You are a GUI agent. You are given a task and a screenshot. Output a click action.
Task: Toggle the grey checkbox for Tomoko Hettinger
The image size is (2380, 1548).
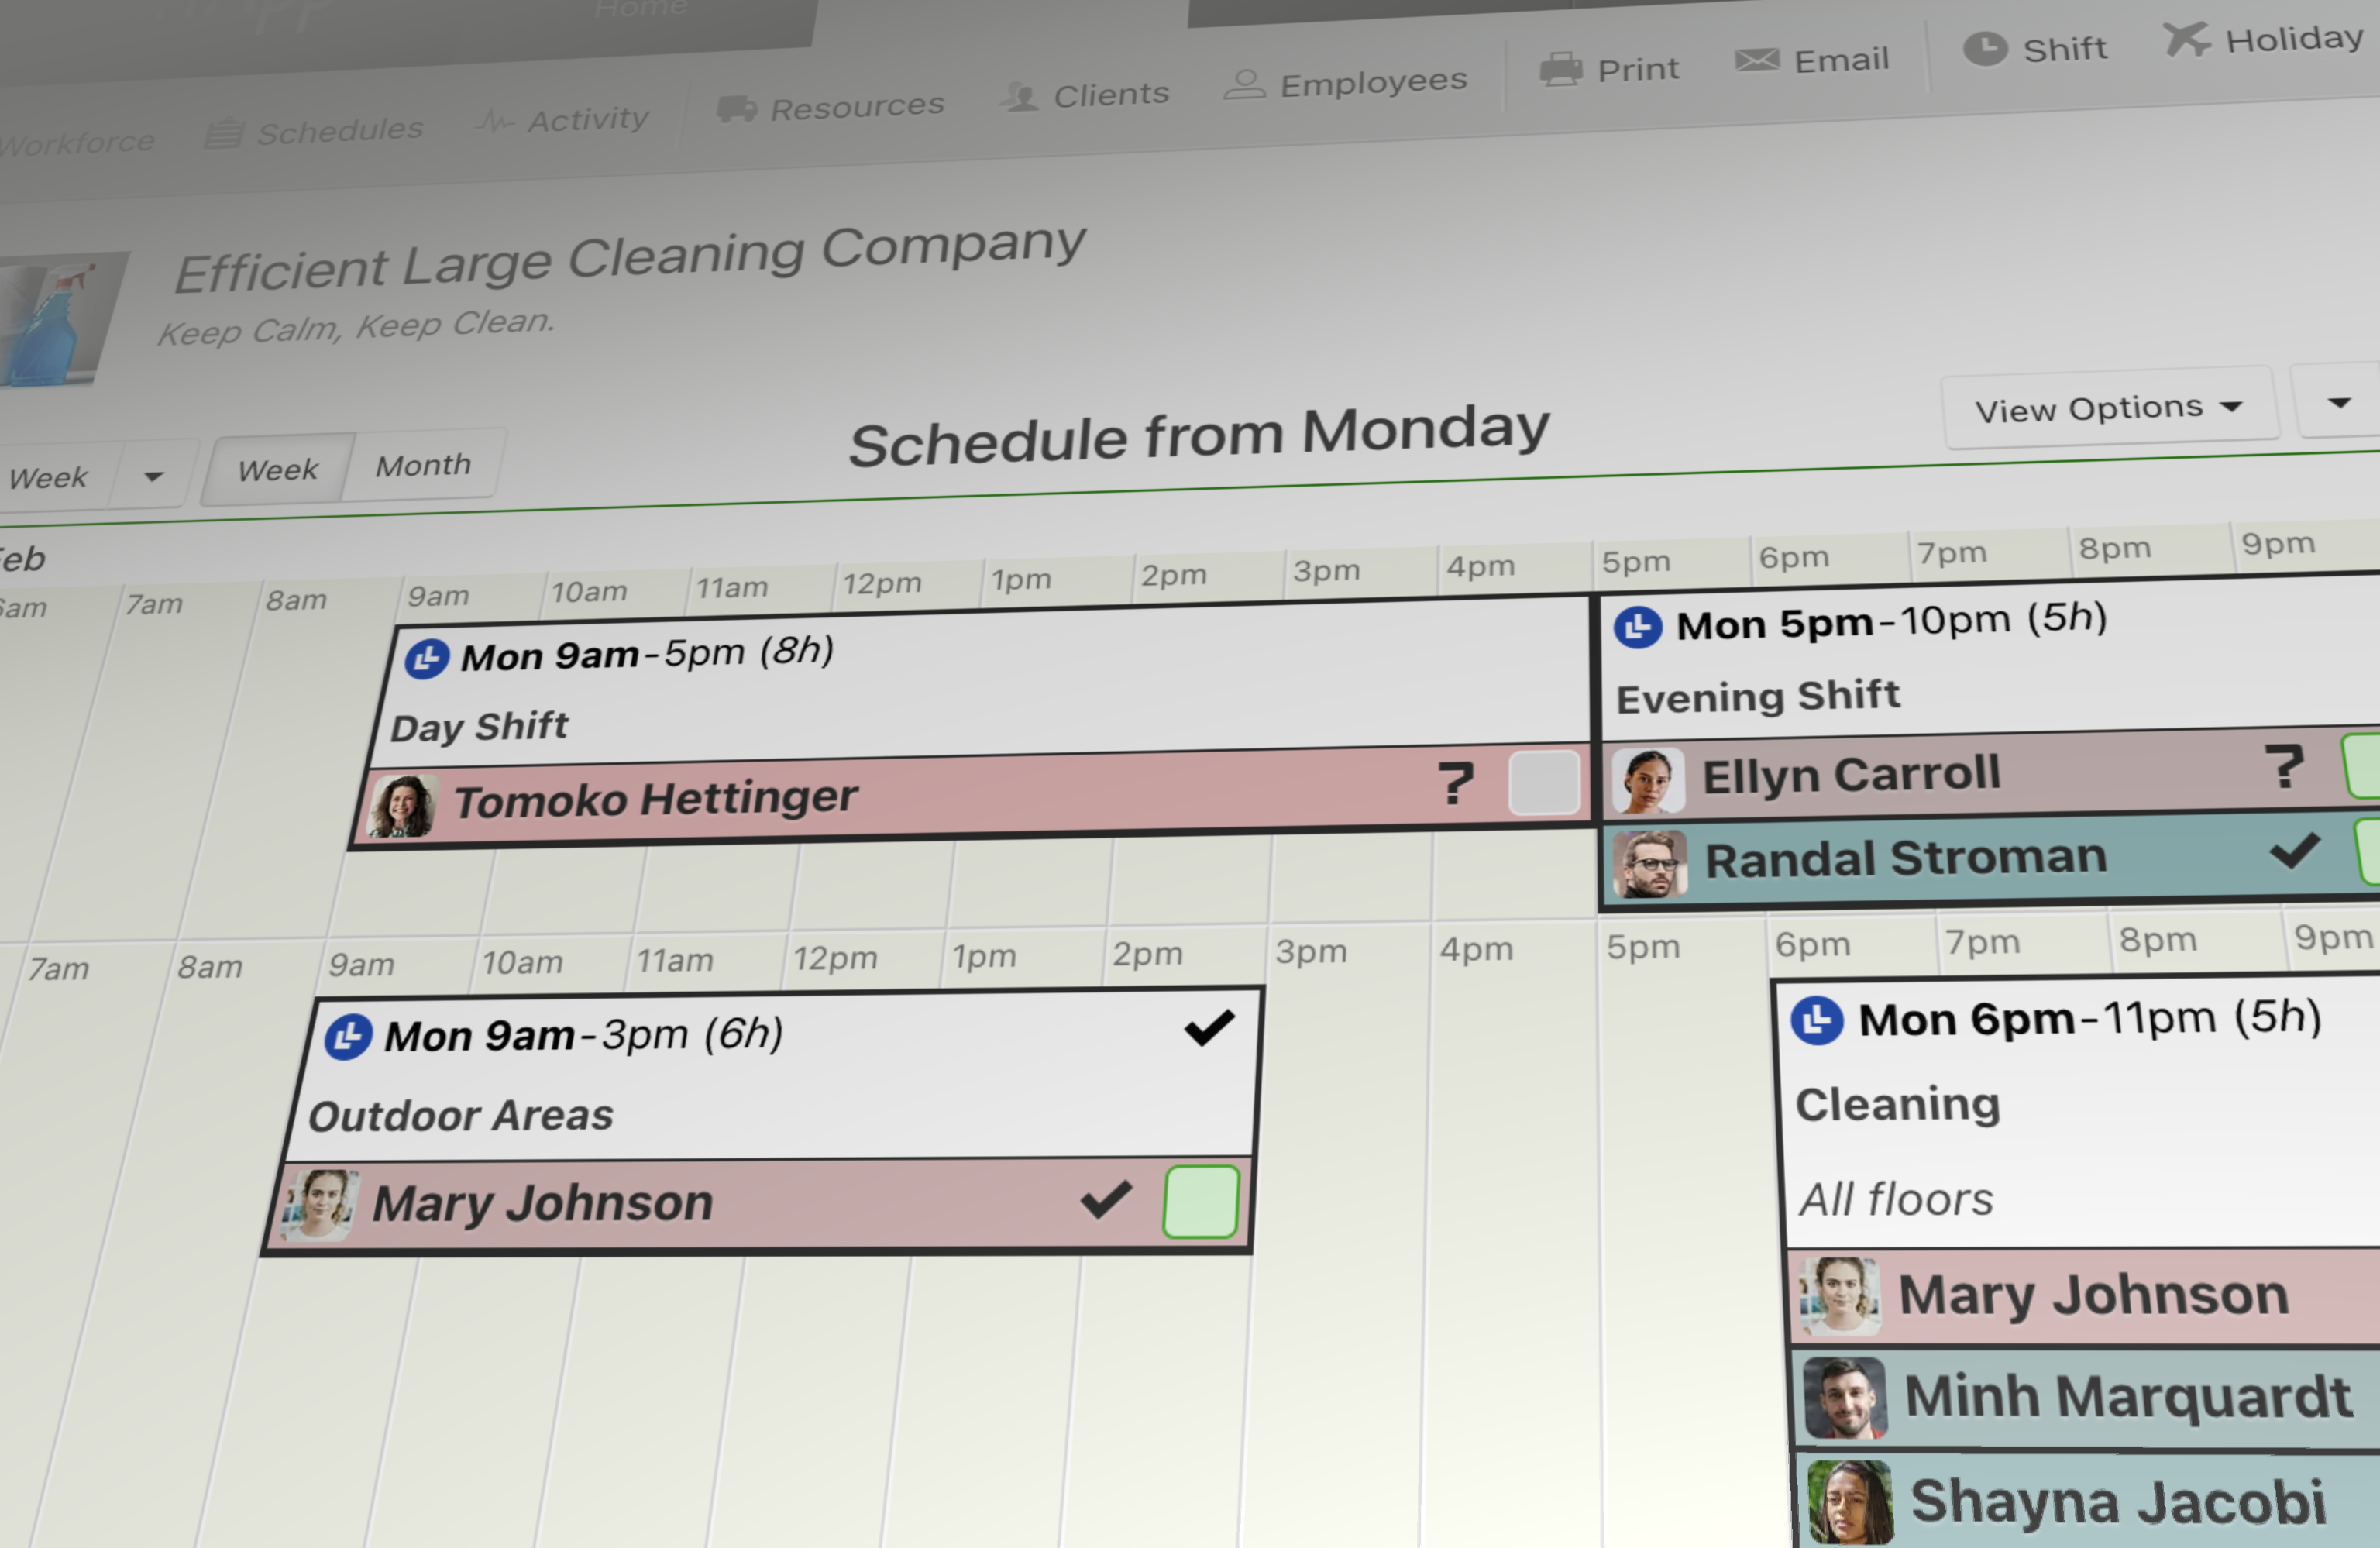click(1544, 782)
